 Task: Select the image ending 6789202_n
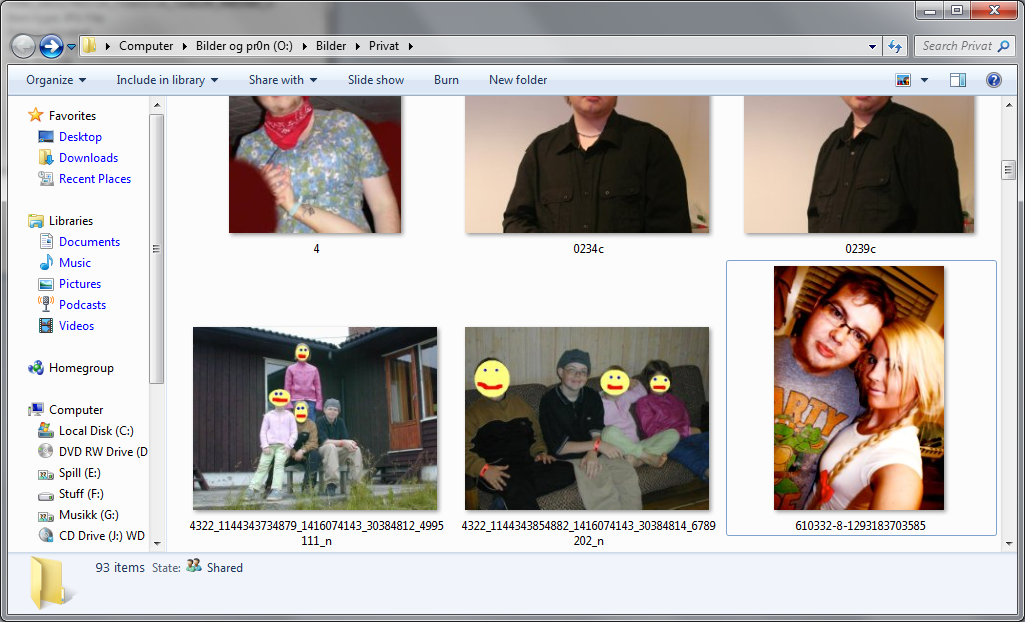tap(587, 418)
